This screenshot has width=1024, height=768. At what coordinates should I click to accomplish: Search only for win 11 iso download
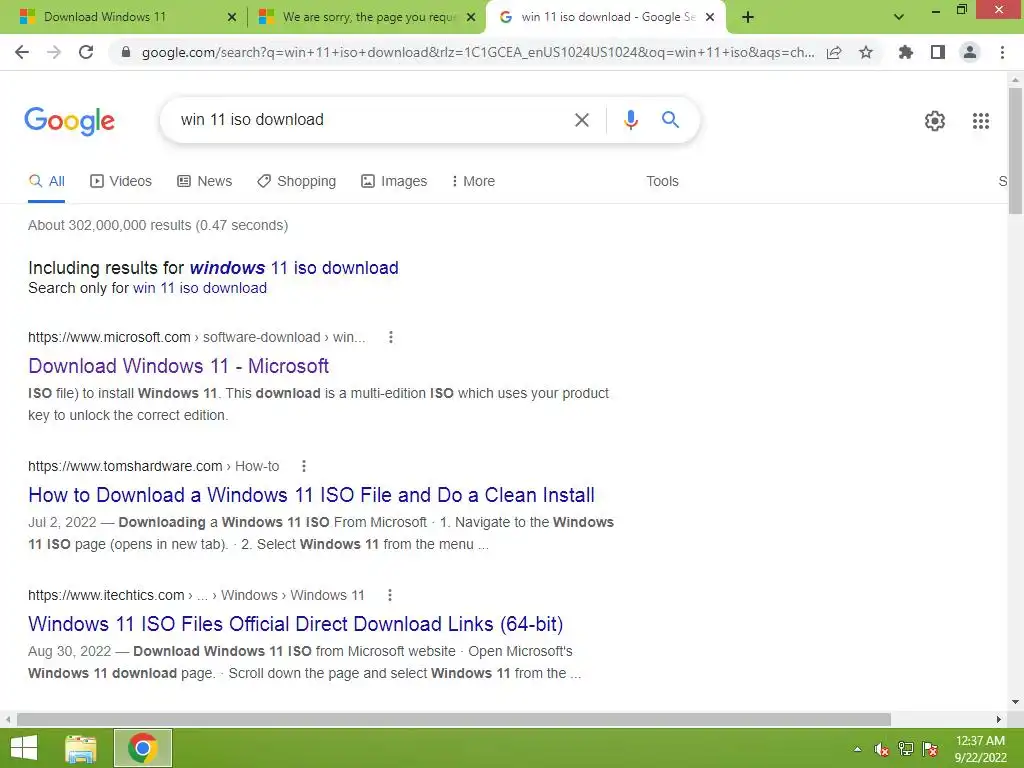coord(200,288)
